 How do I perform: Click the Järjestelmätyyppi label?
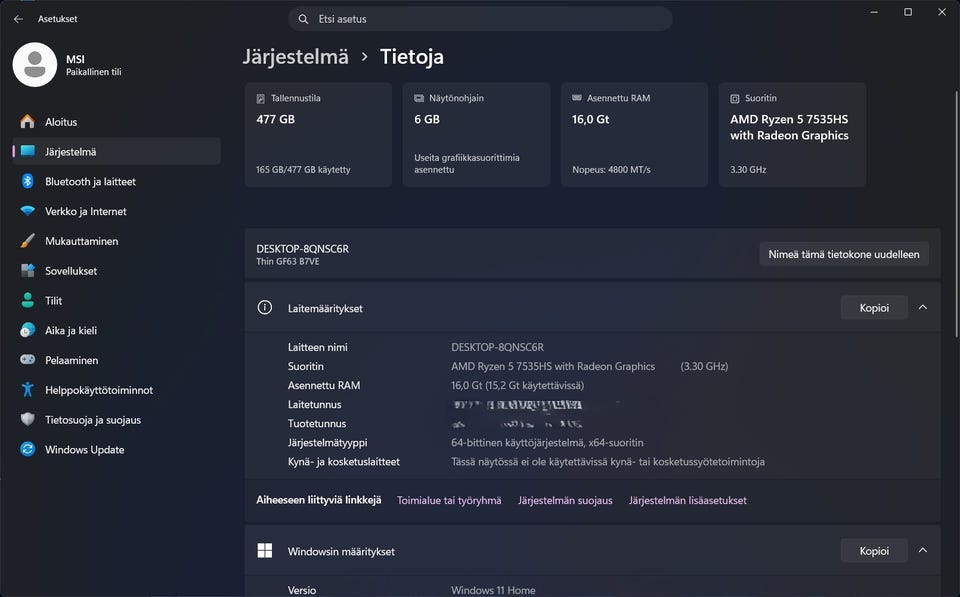[328, 443]
